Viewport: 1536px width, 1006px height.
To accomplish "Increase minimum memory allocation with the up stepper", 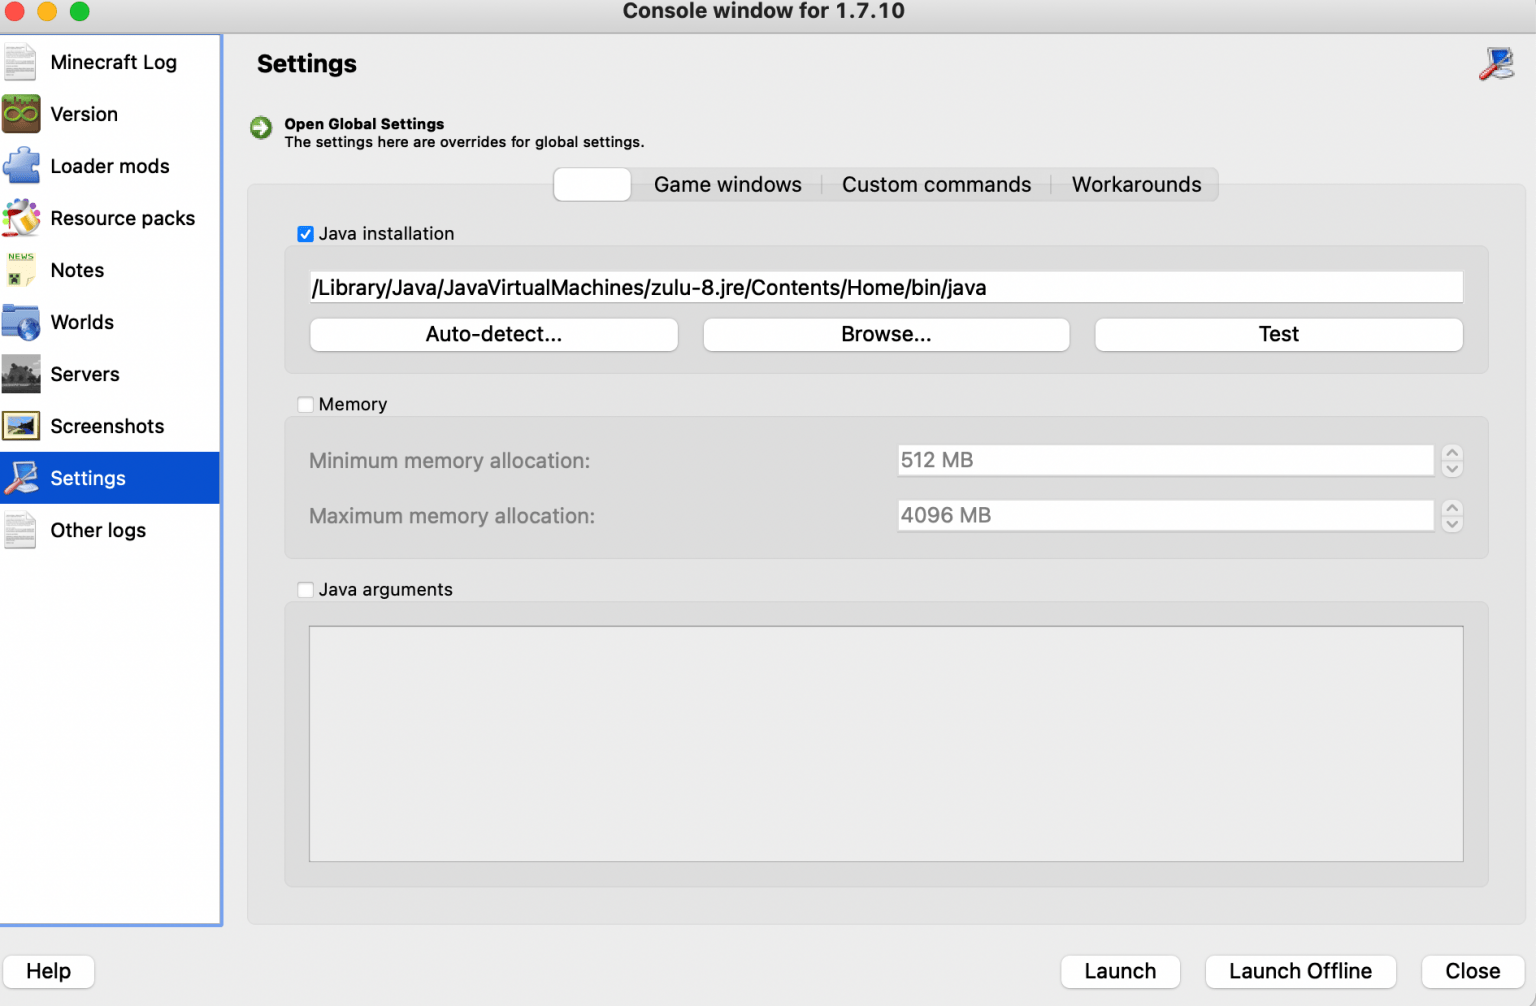I will point(1452,454).
